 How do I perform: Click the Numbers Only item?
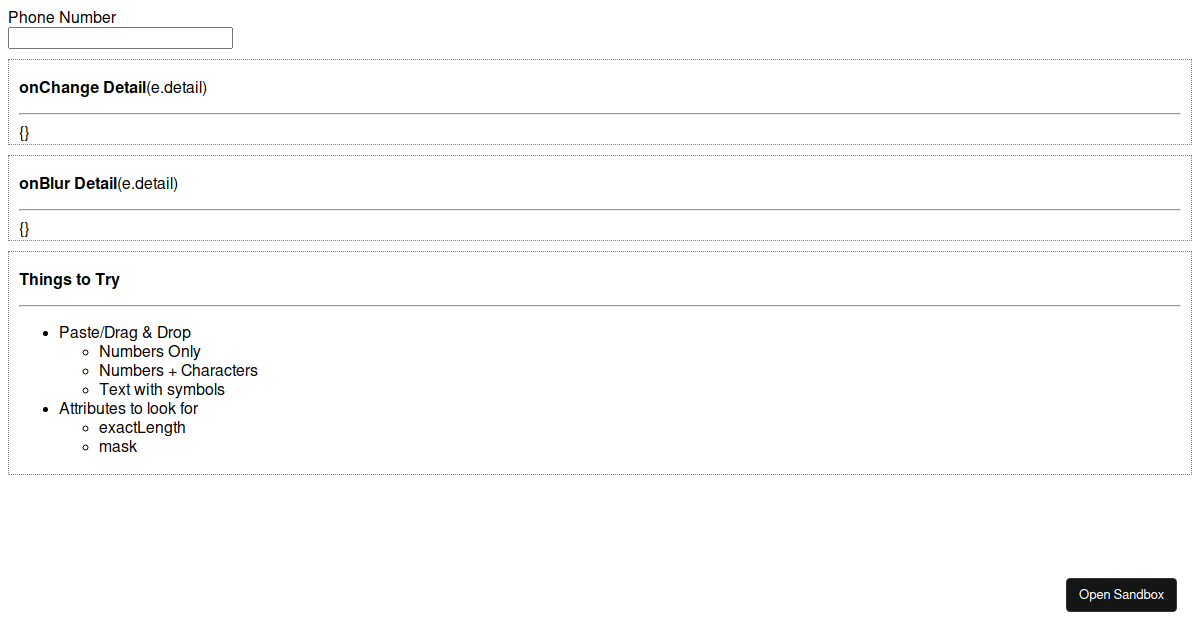[150, 351]
